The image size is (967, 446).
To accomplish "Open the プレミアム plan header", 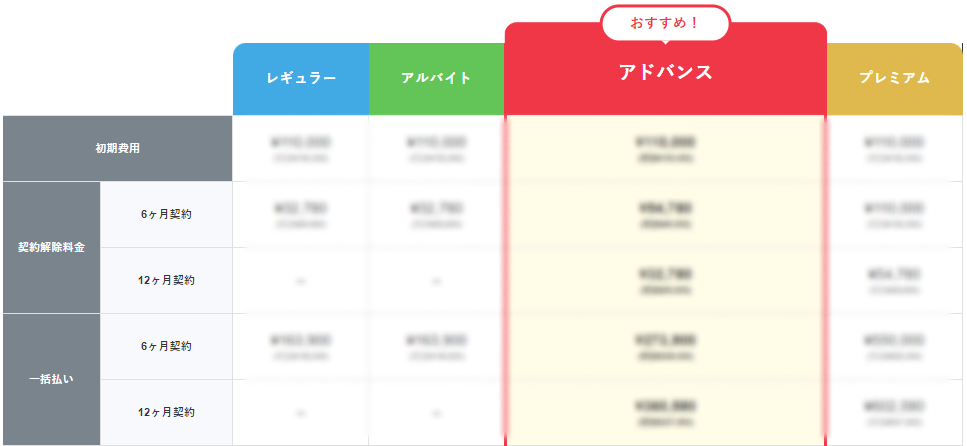I will (894, 79).
